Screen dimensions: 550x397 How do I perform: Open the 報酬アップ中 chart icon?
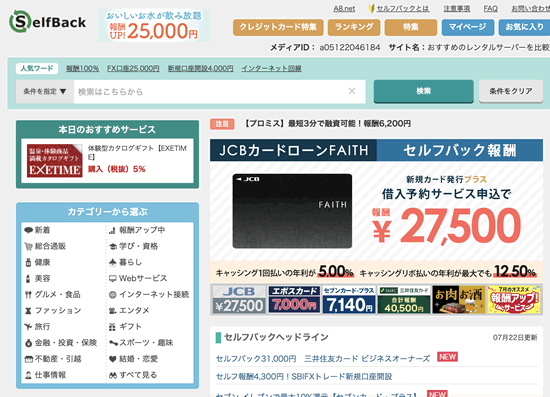112,230
